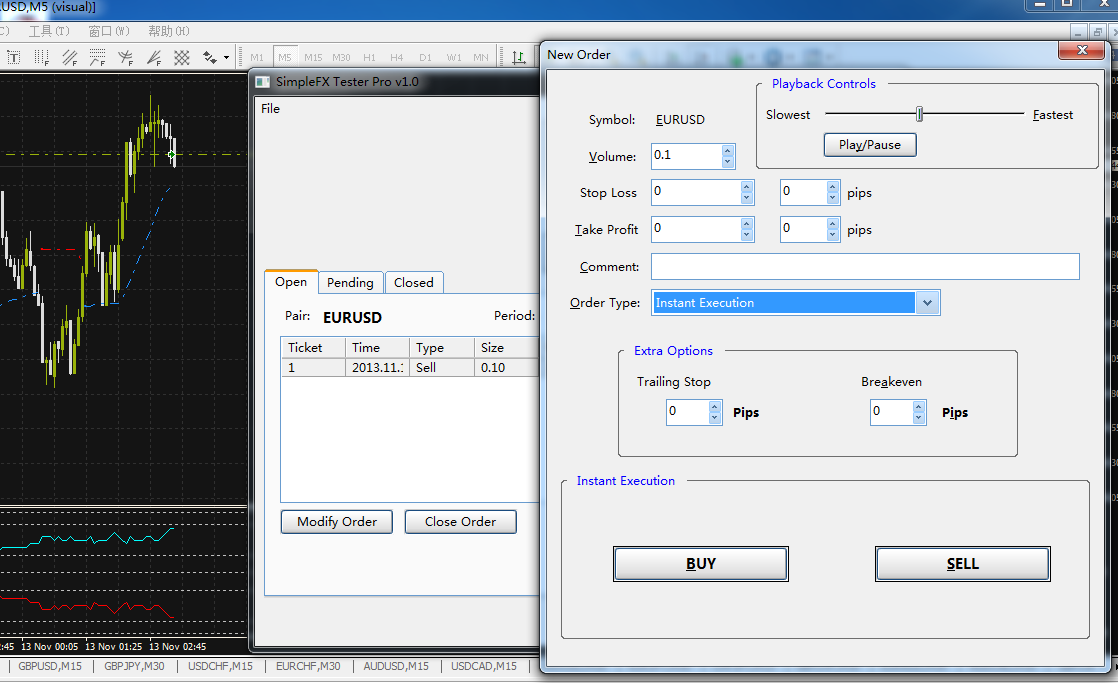The image size is (1118, 683).
Task: Switch chart to M30 timeframe
Action: click(342, 58)
